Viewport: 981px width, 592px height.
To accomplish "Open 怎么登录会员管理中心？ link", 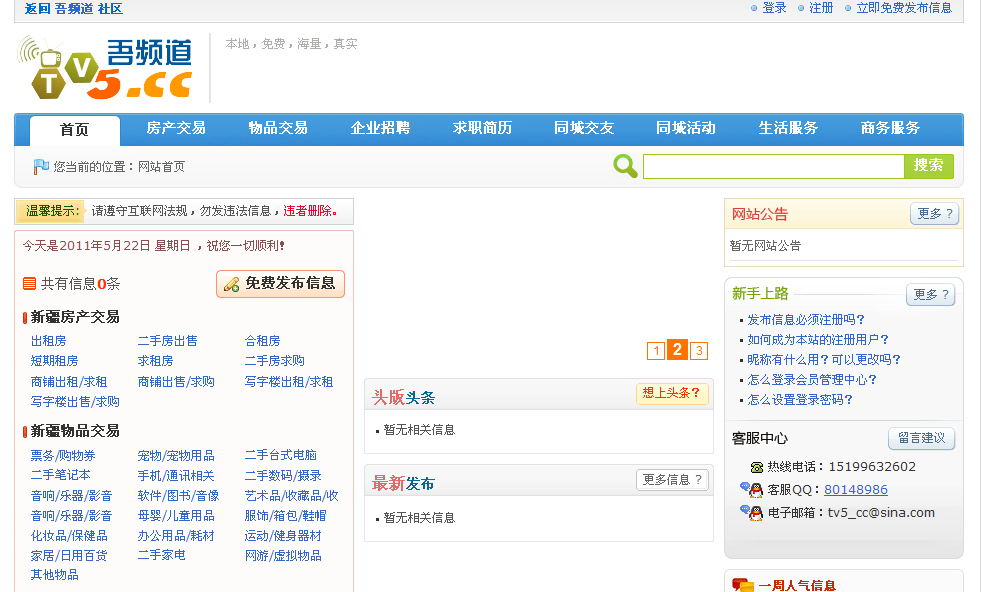I will click(x=812, y=380).
